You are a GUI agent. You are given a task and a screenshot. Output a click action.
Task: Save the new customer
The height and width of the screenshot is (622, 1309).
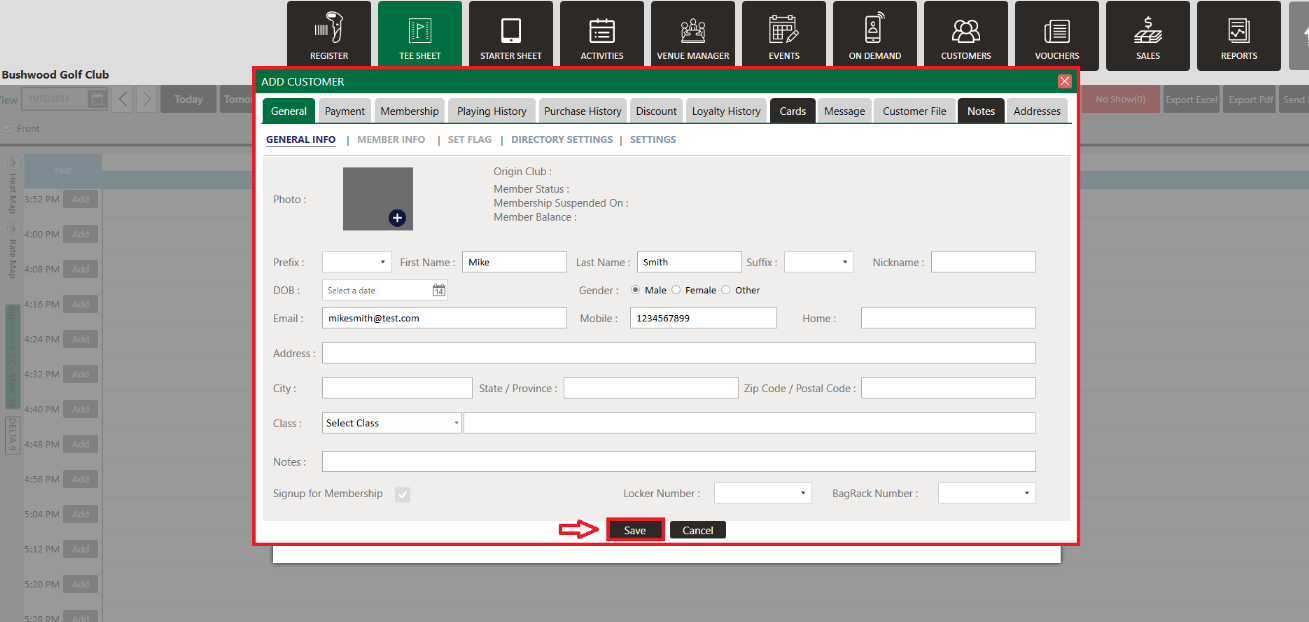[x=635, y=530]
